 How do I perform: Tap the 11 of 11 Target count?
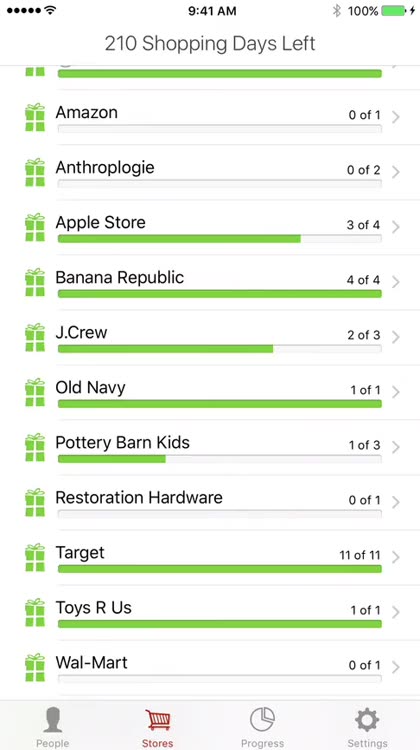pos(360,555)
